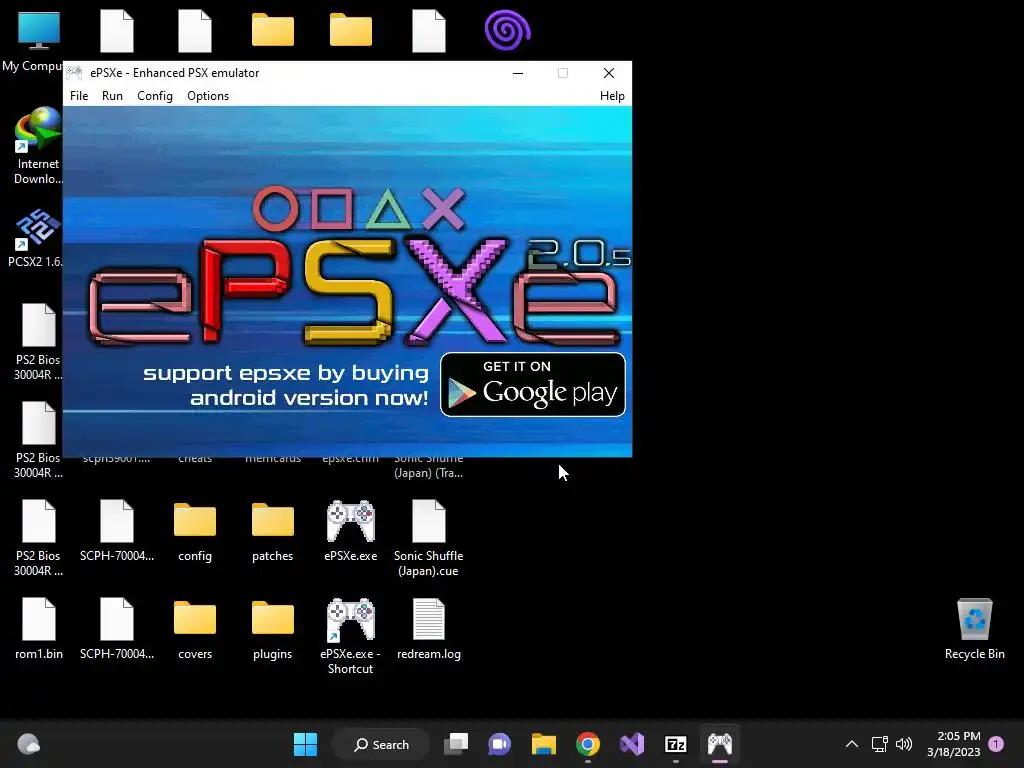Click the taskbar Search box

click(381, 744)
